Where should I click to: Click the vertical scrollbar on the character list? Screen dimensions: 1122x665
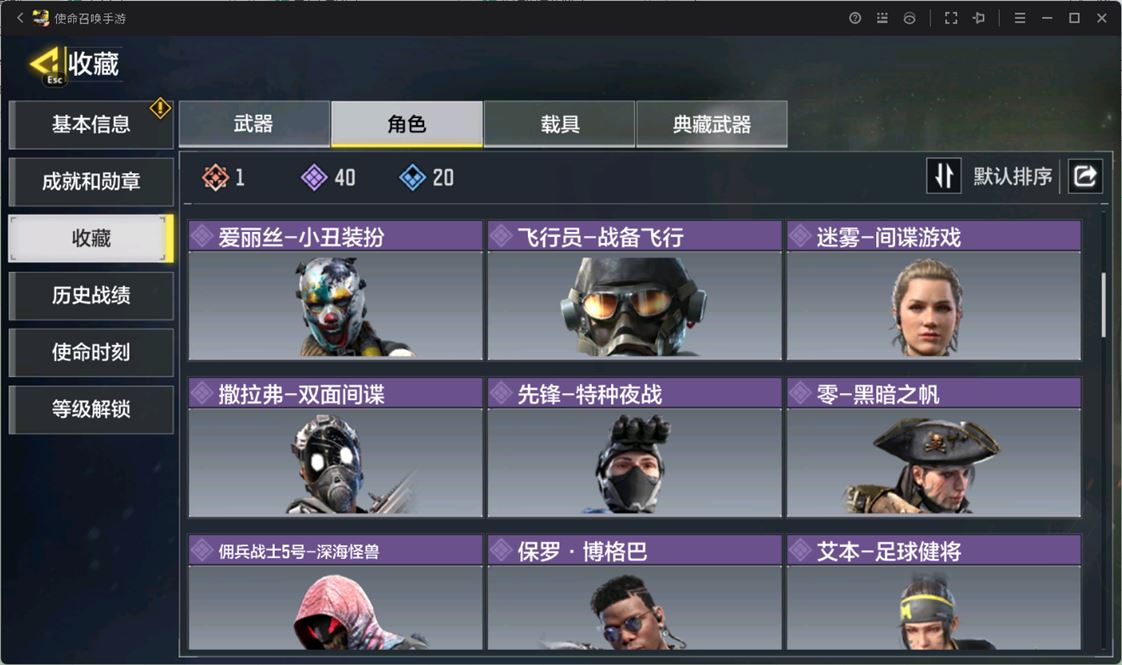(1103, 304)
